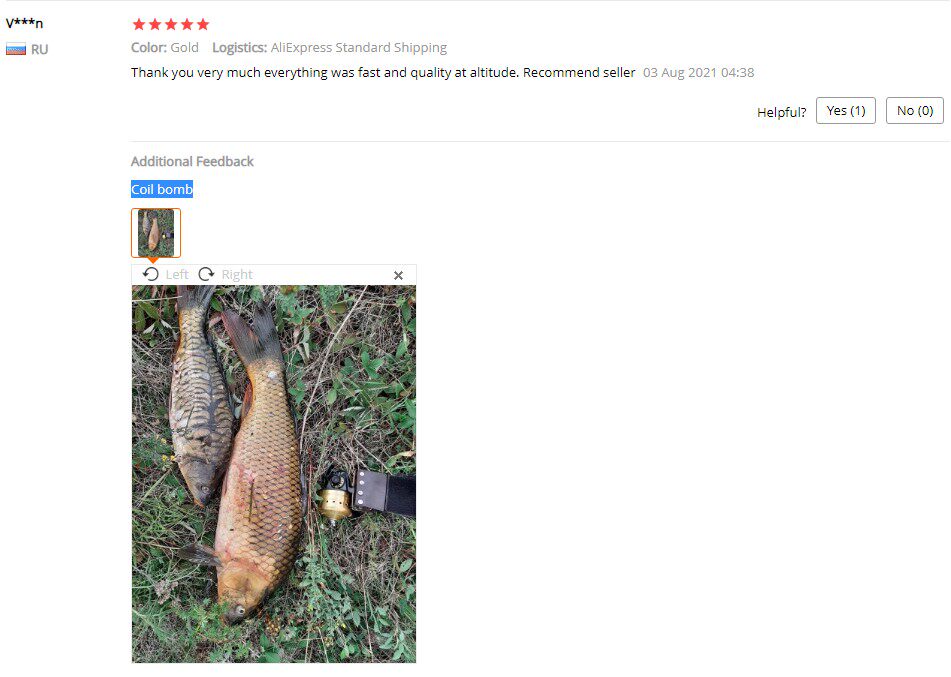The image size is (951, 677).
Task: Click the No (0) helpful button
Action: (x=915, y=110)
